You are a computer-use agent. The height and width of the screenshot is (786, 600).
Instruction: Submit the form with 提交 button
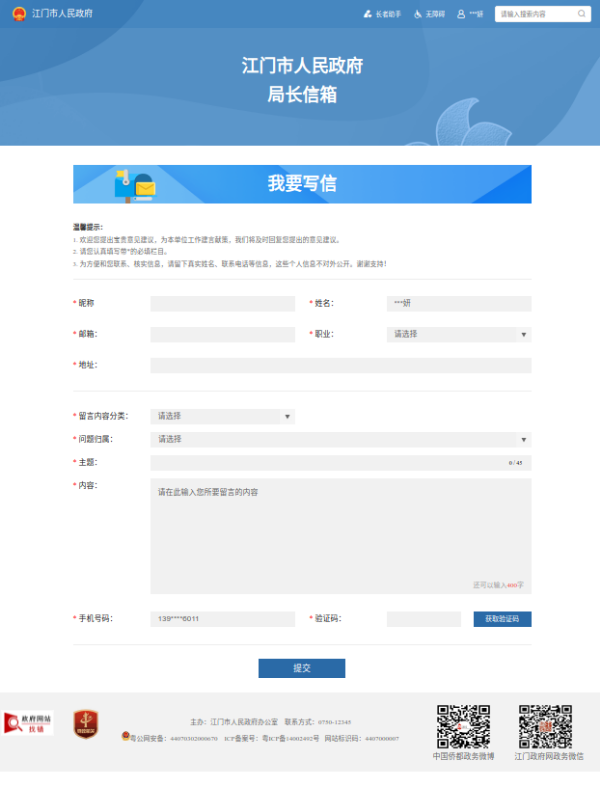301,668
